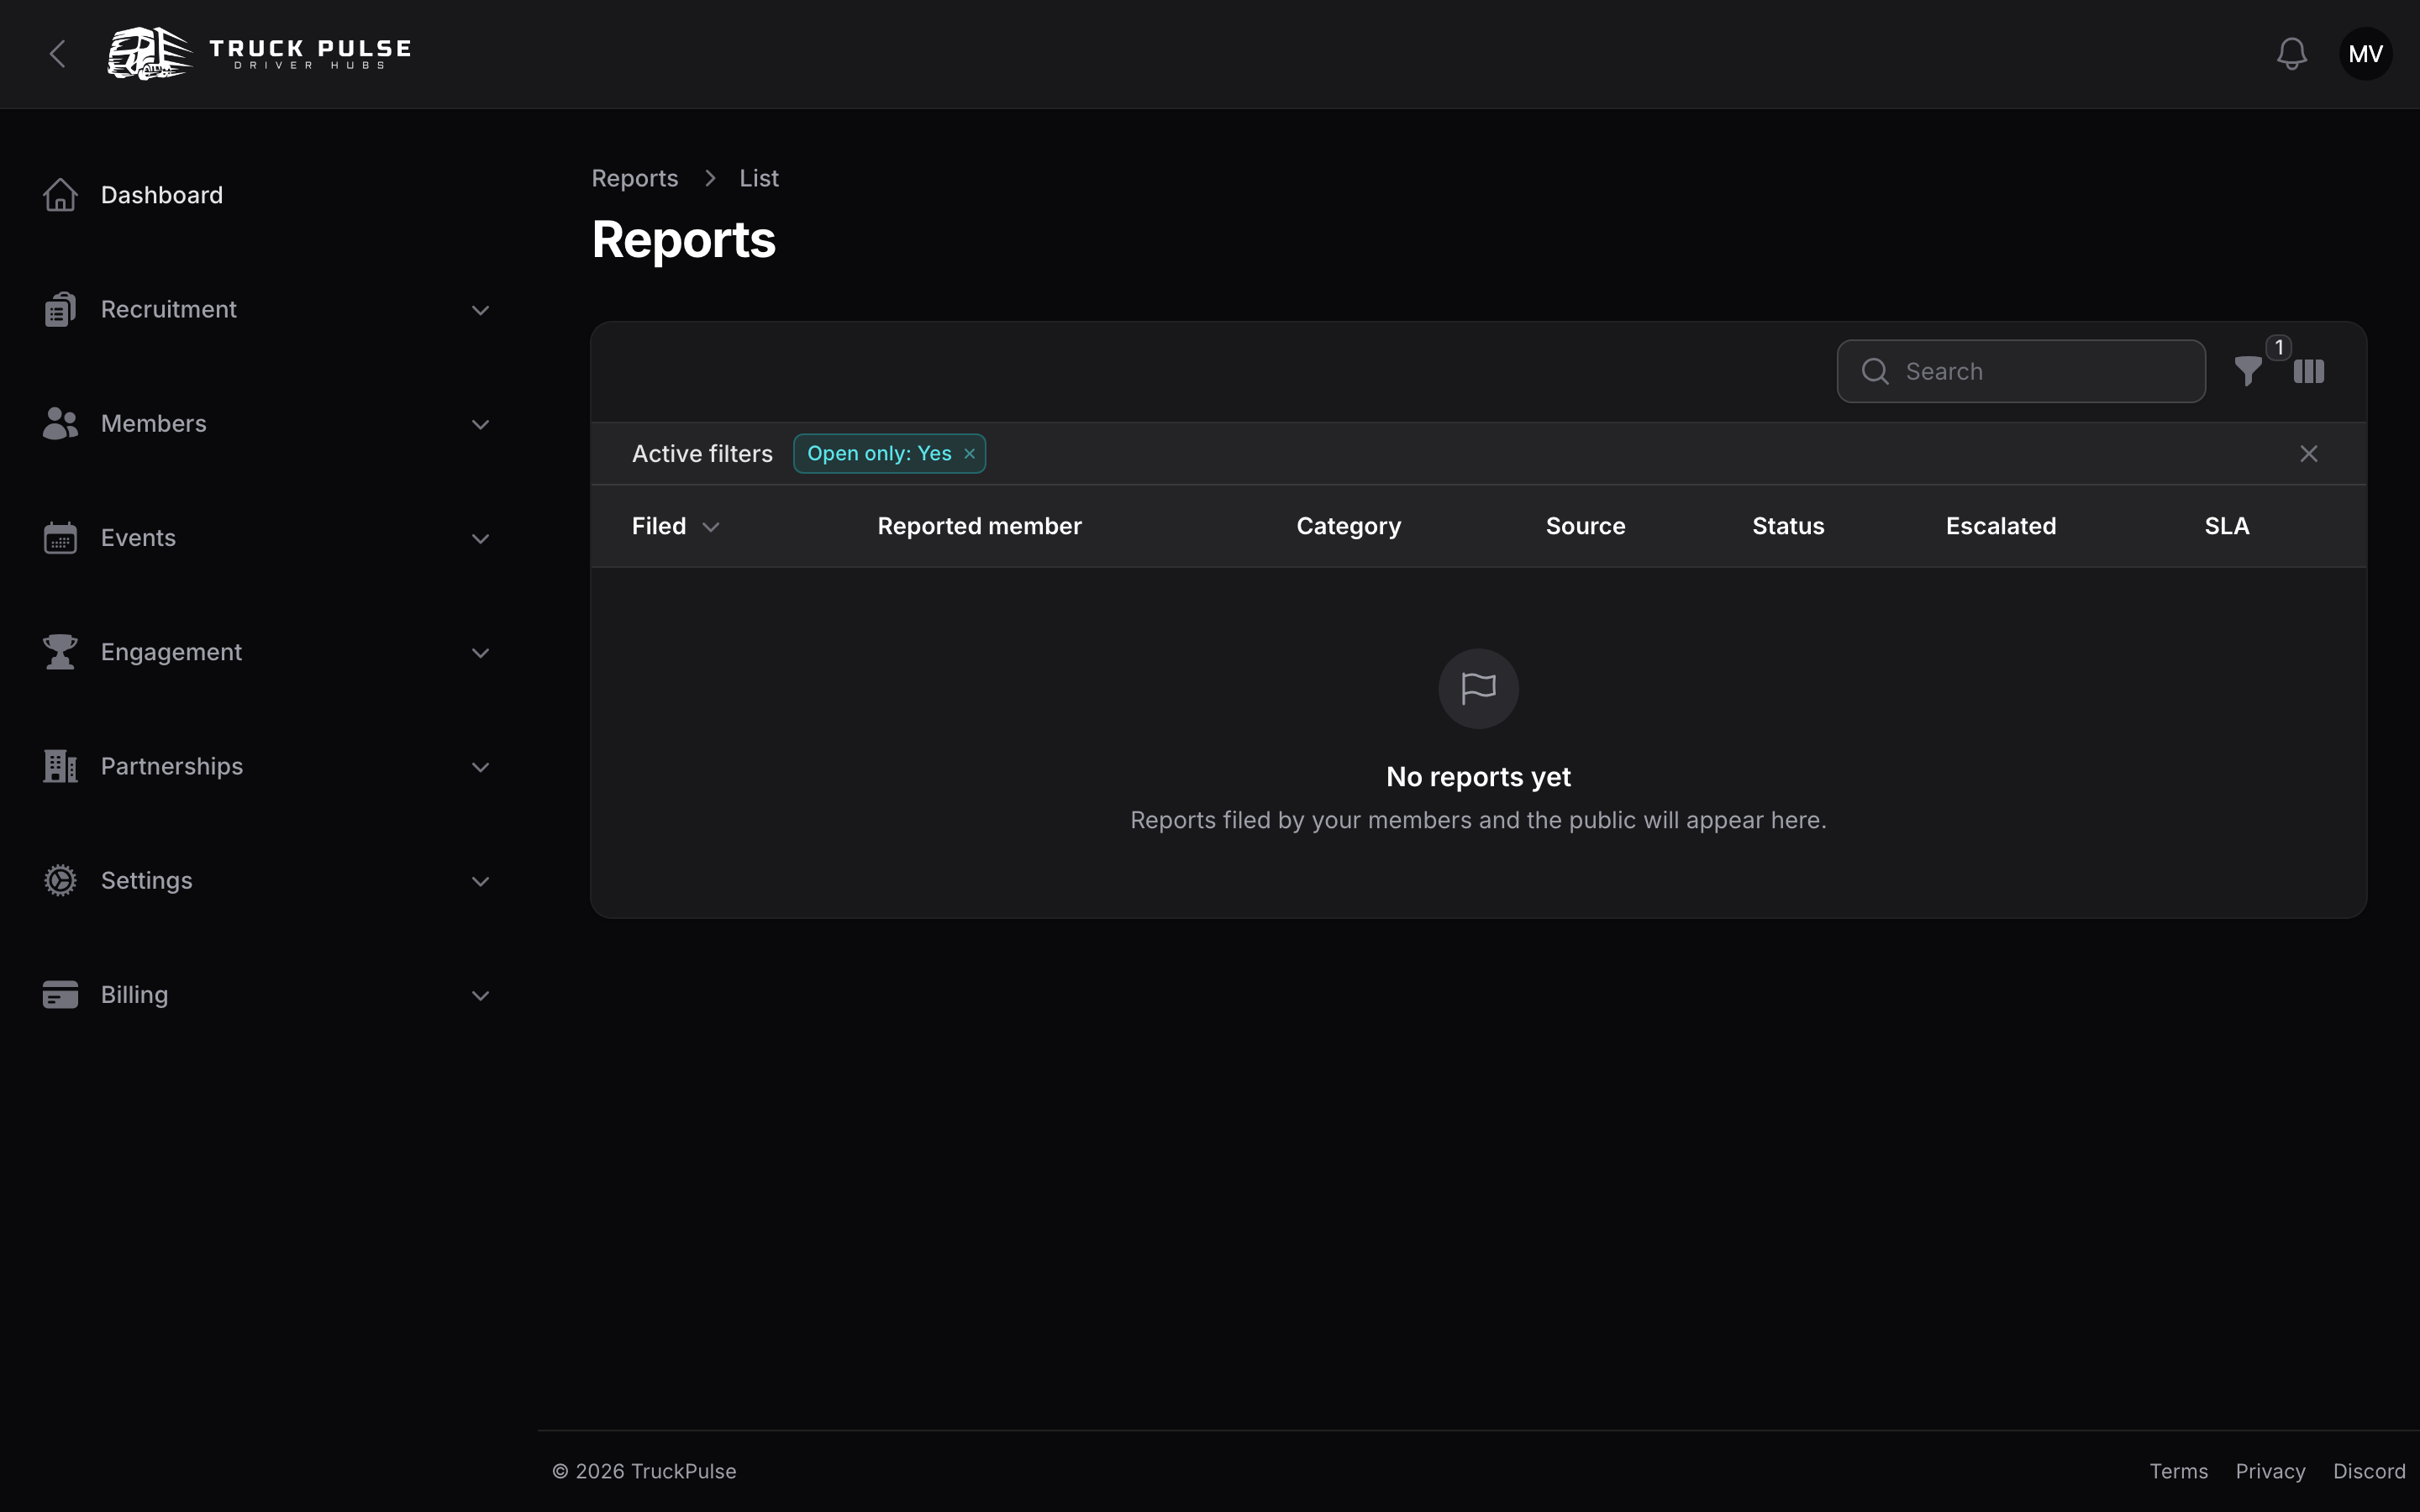Select Billing in the sidebar
The width and height of the screenshot is (2420, 1512).
pyautogui.click(x=135, y=995)
